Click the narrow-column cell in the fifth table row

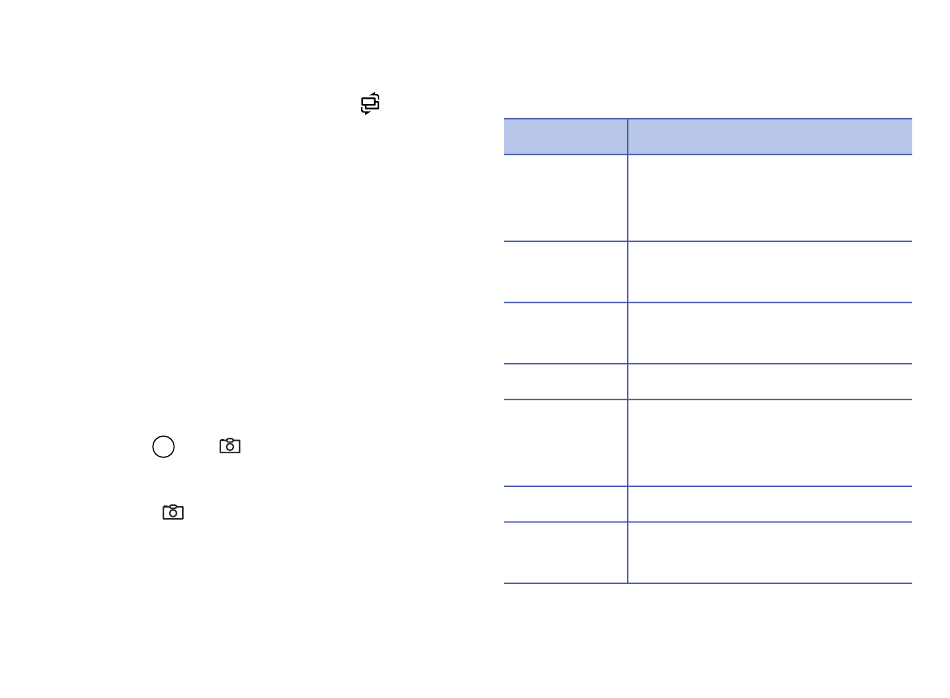tap(565, 443)
